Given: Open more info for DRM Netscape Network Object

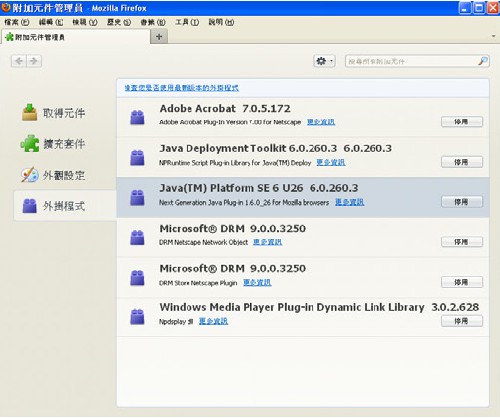Looking at the screenshot, I should pos(267,242).
